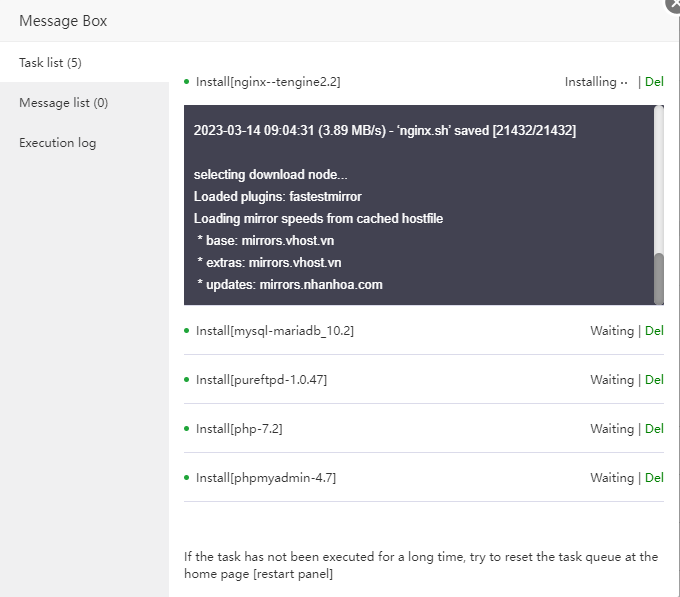Click the 'Message Box' title text

63,21
